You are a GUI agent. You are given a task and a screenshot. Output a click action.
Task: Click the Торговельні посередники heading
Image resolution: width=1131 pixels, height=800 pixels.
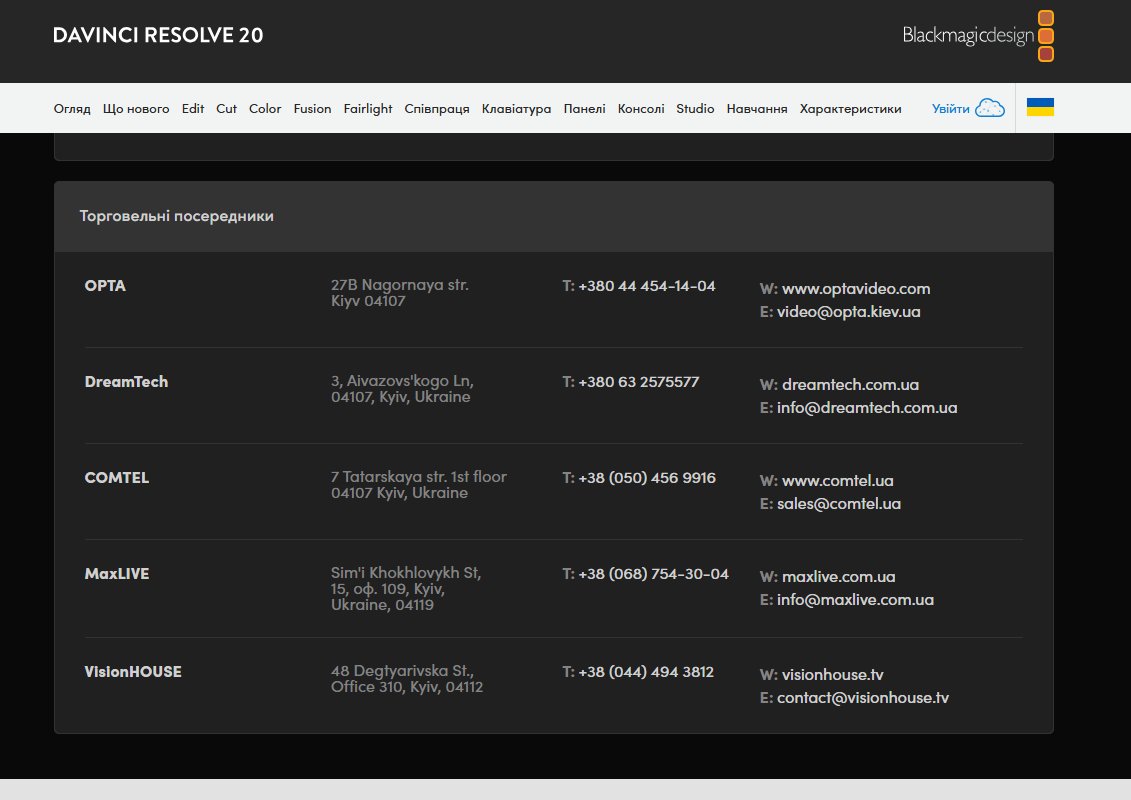[x=177, y=216]
